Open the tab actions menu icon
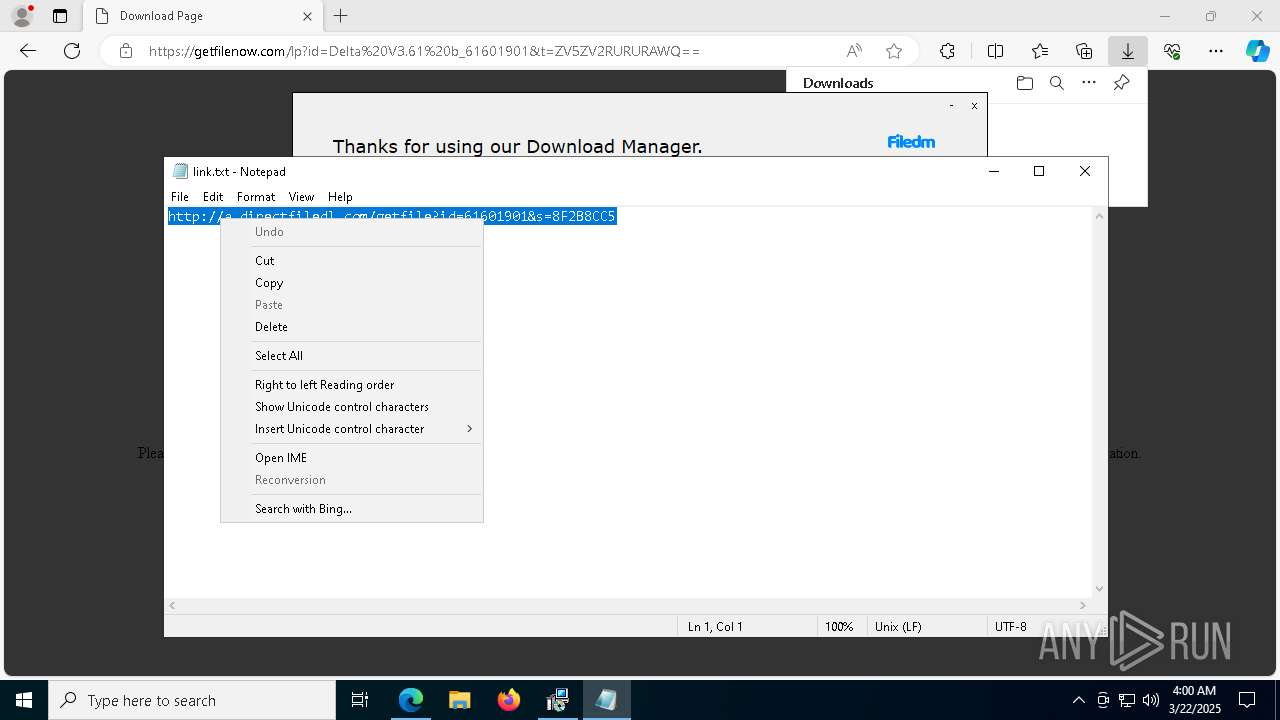Viewport: 1280px width, 720px height. click(x=60, y=16)
